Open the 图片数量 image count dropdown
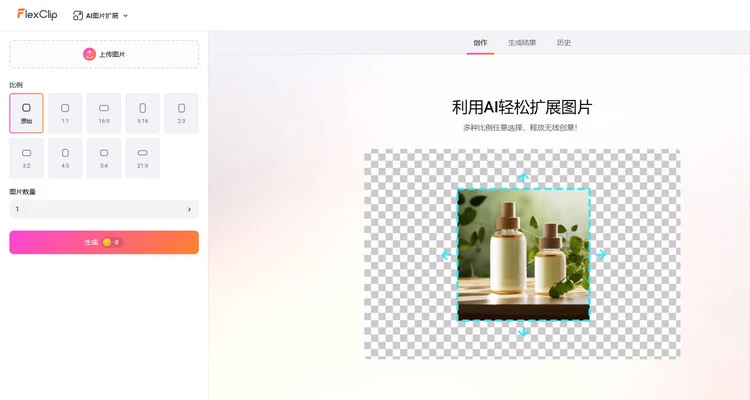Viewport: 750px width, 400px height. coord(104,209)
